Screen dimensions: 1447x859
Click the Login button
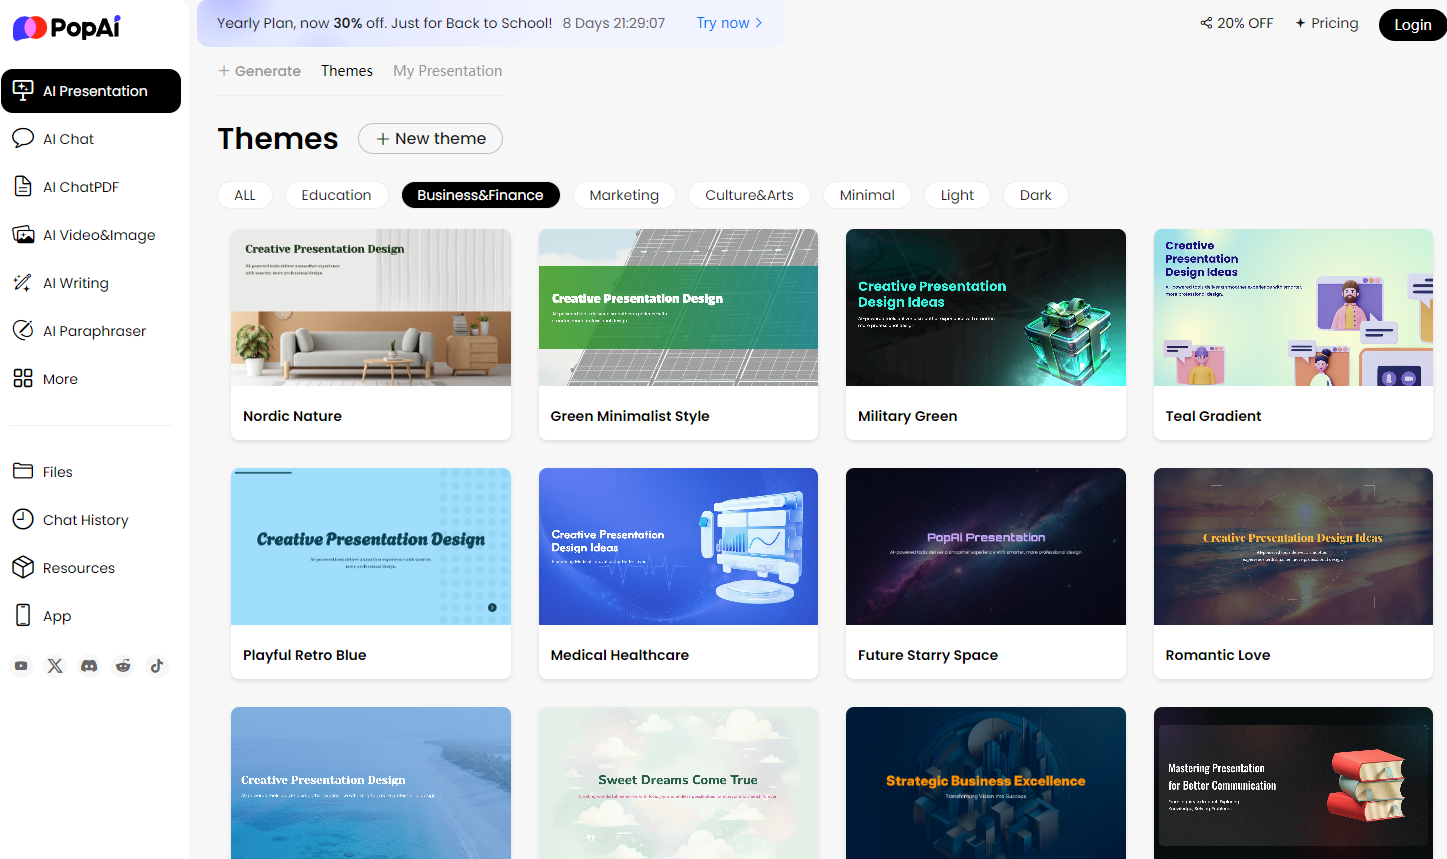click(1411, 25)
